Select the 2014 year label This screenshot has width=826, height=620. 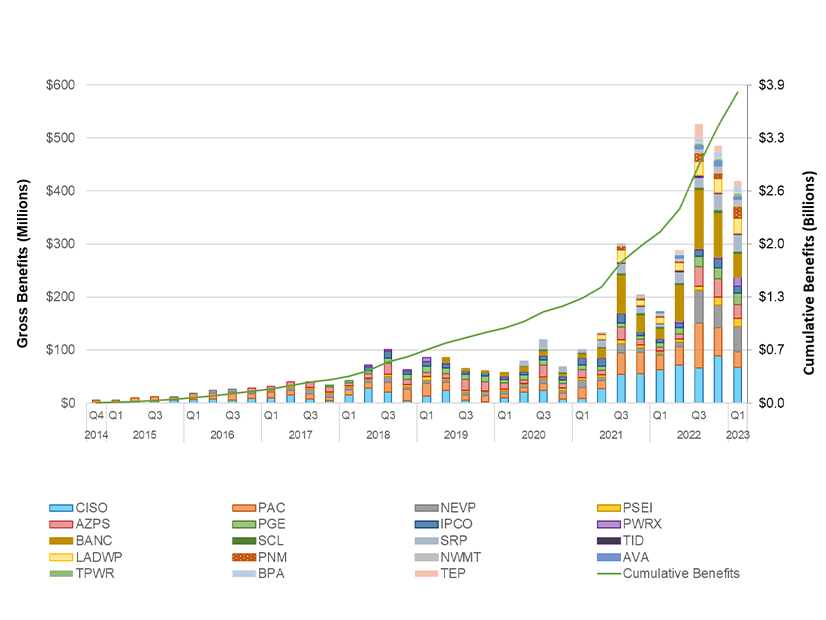[x=96, y=435]
